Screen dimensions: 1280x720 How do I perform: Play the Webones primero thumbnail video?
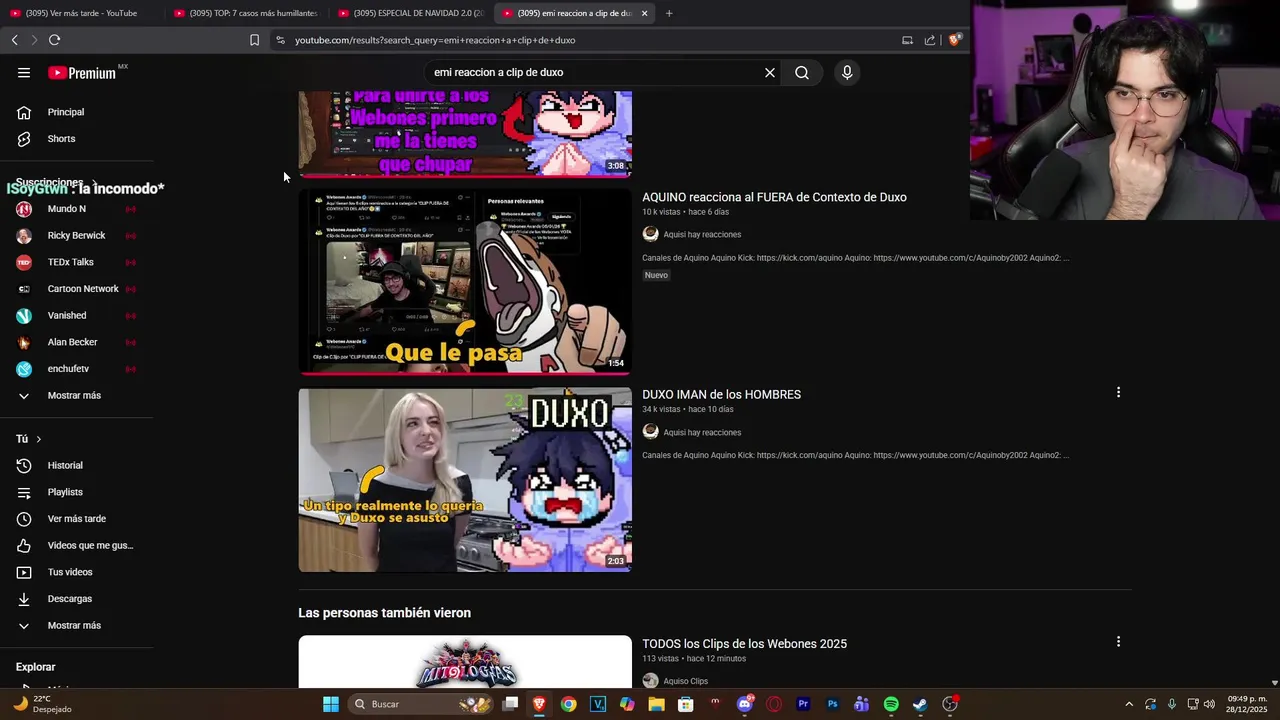[465, 133]
